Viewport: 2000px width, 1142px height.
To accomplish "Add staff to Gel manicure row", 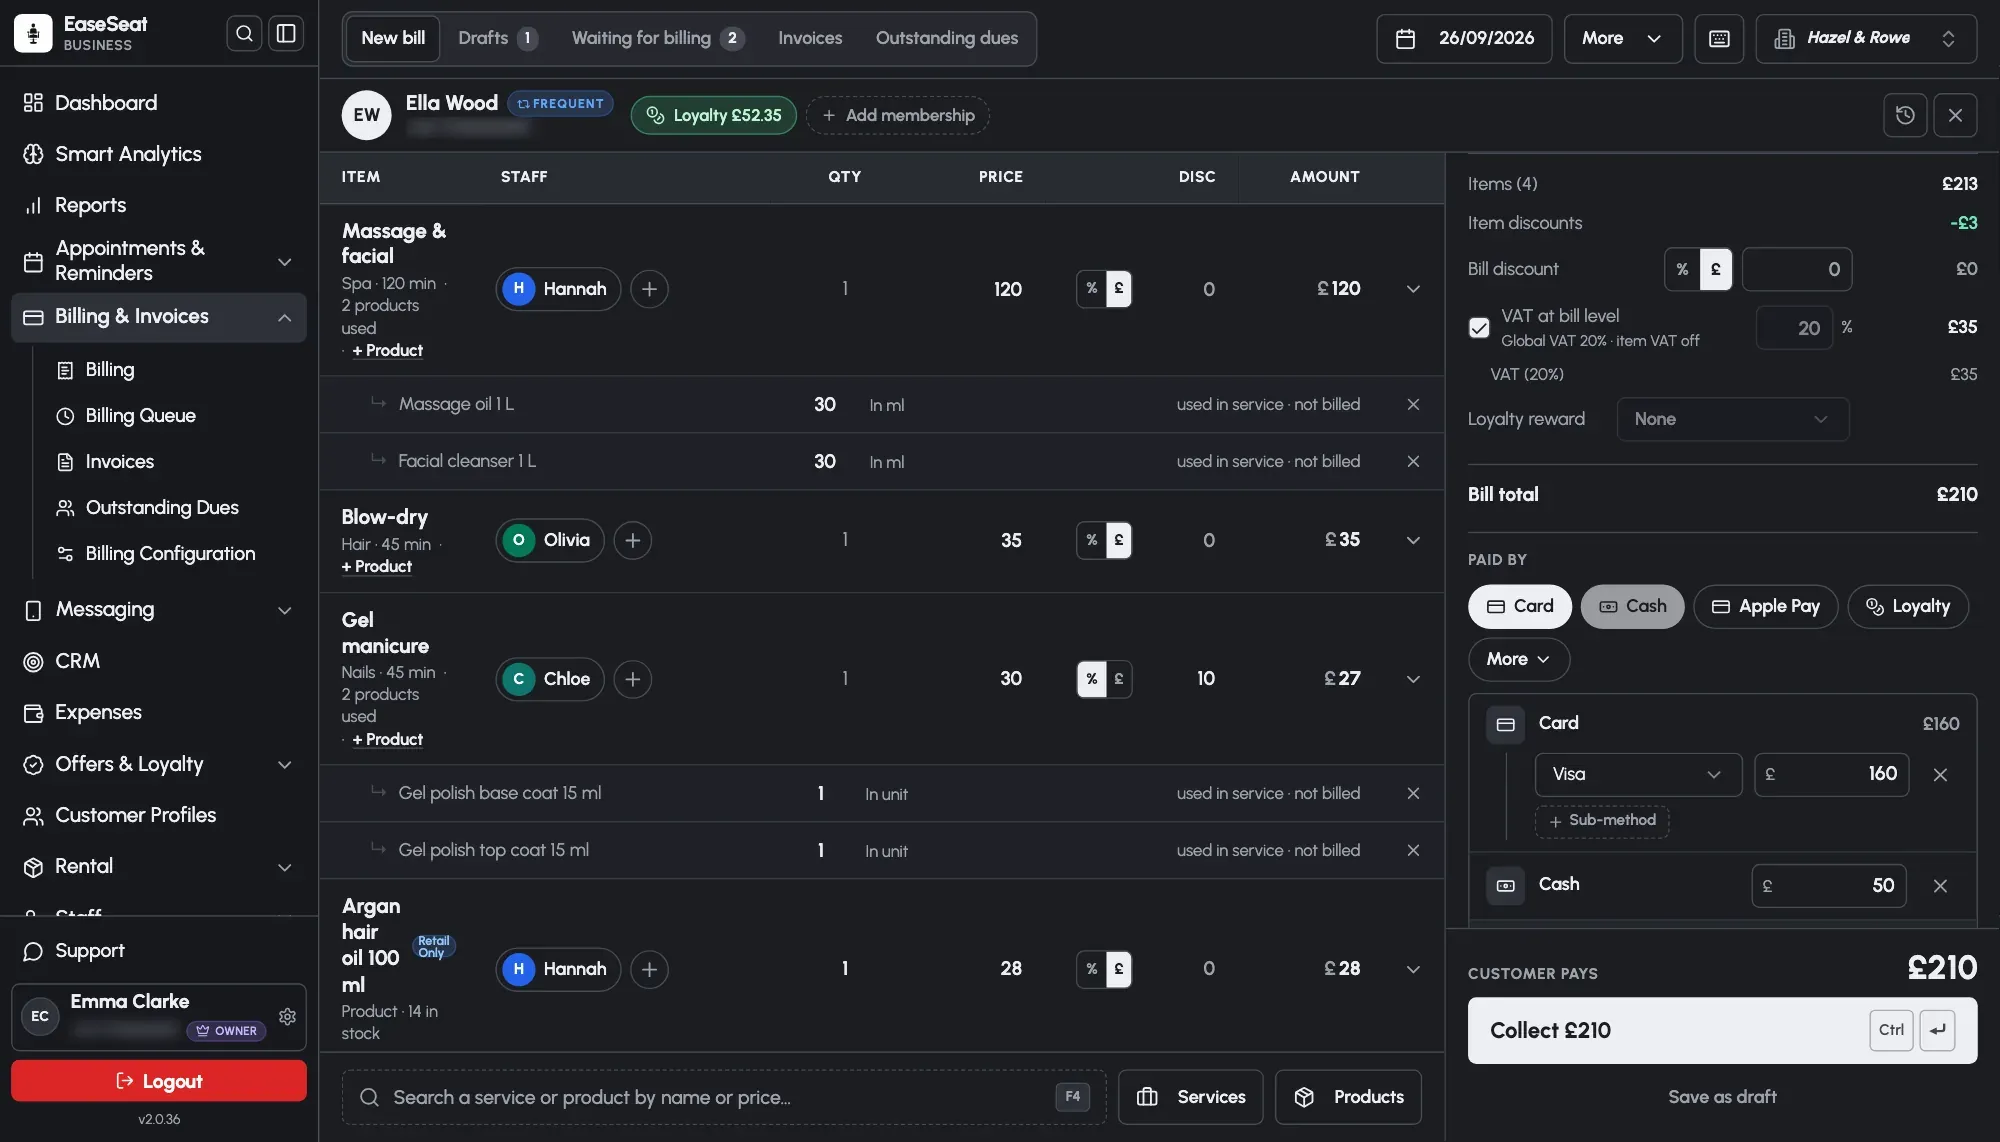I will 632,679.
